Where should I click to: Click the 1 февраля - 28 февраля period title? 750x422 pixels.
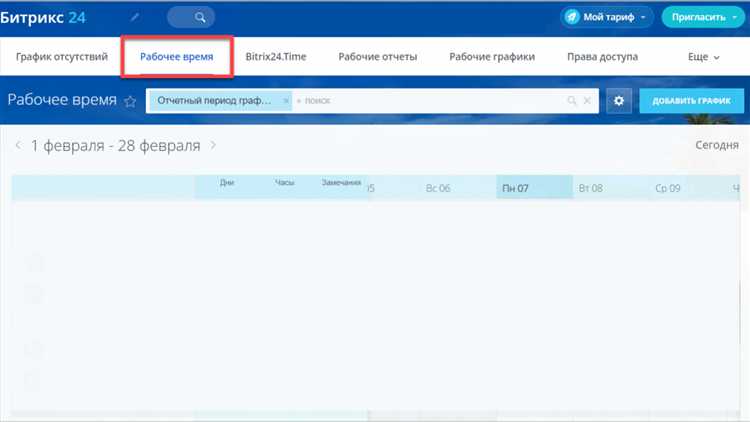115,145
